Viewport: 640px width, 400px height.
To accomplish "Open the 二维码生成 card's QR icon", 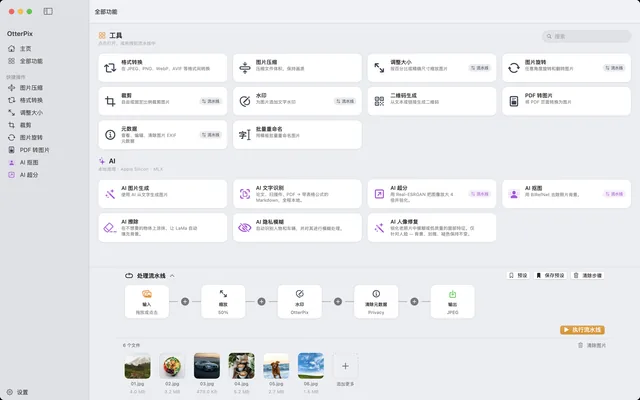I will coord(379,101).
